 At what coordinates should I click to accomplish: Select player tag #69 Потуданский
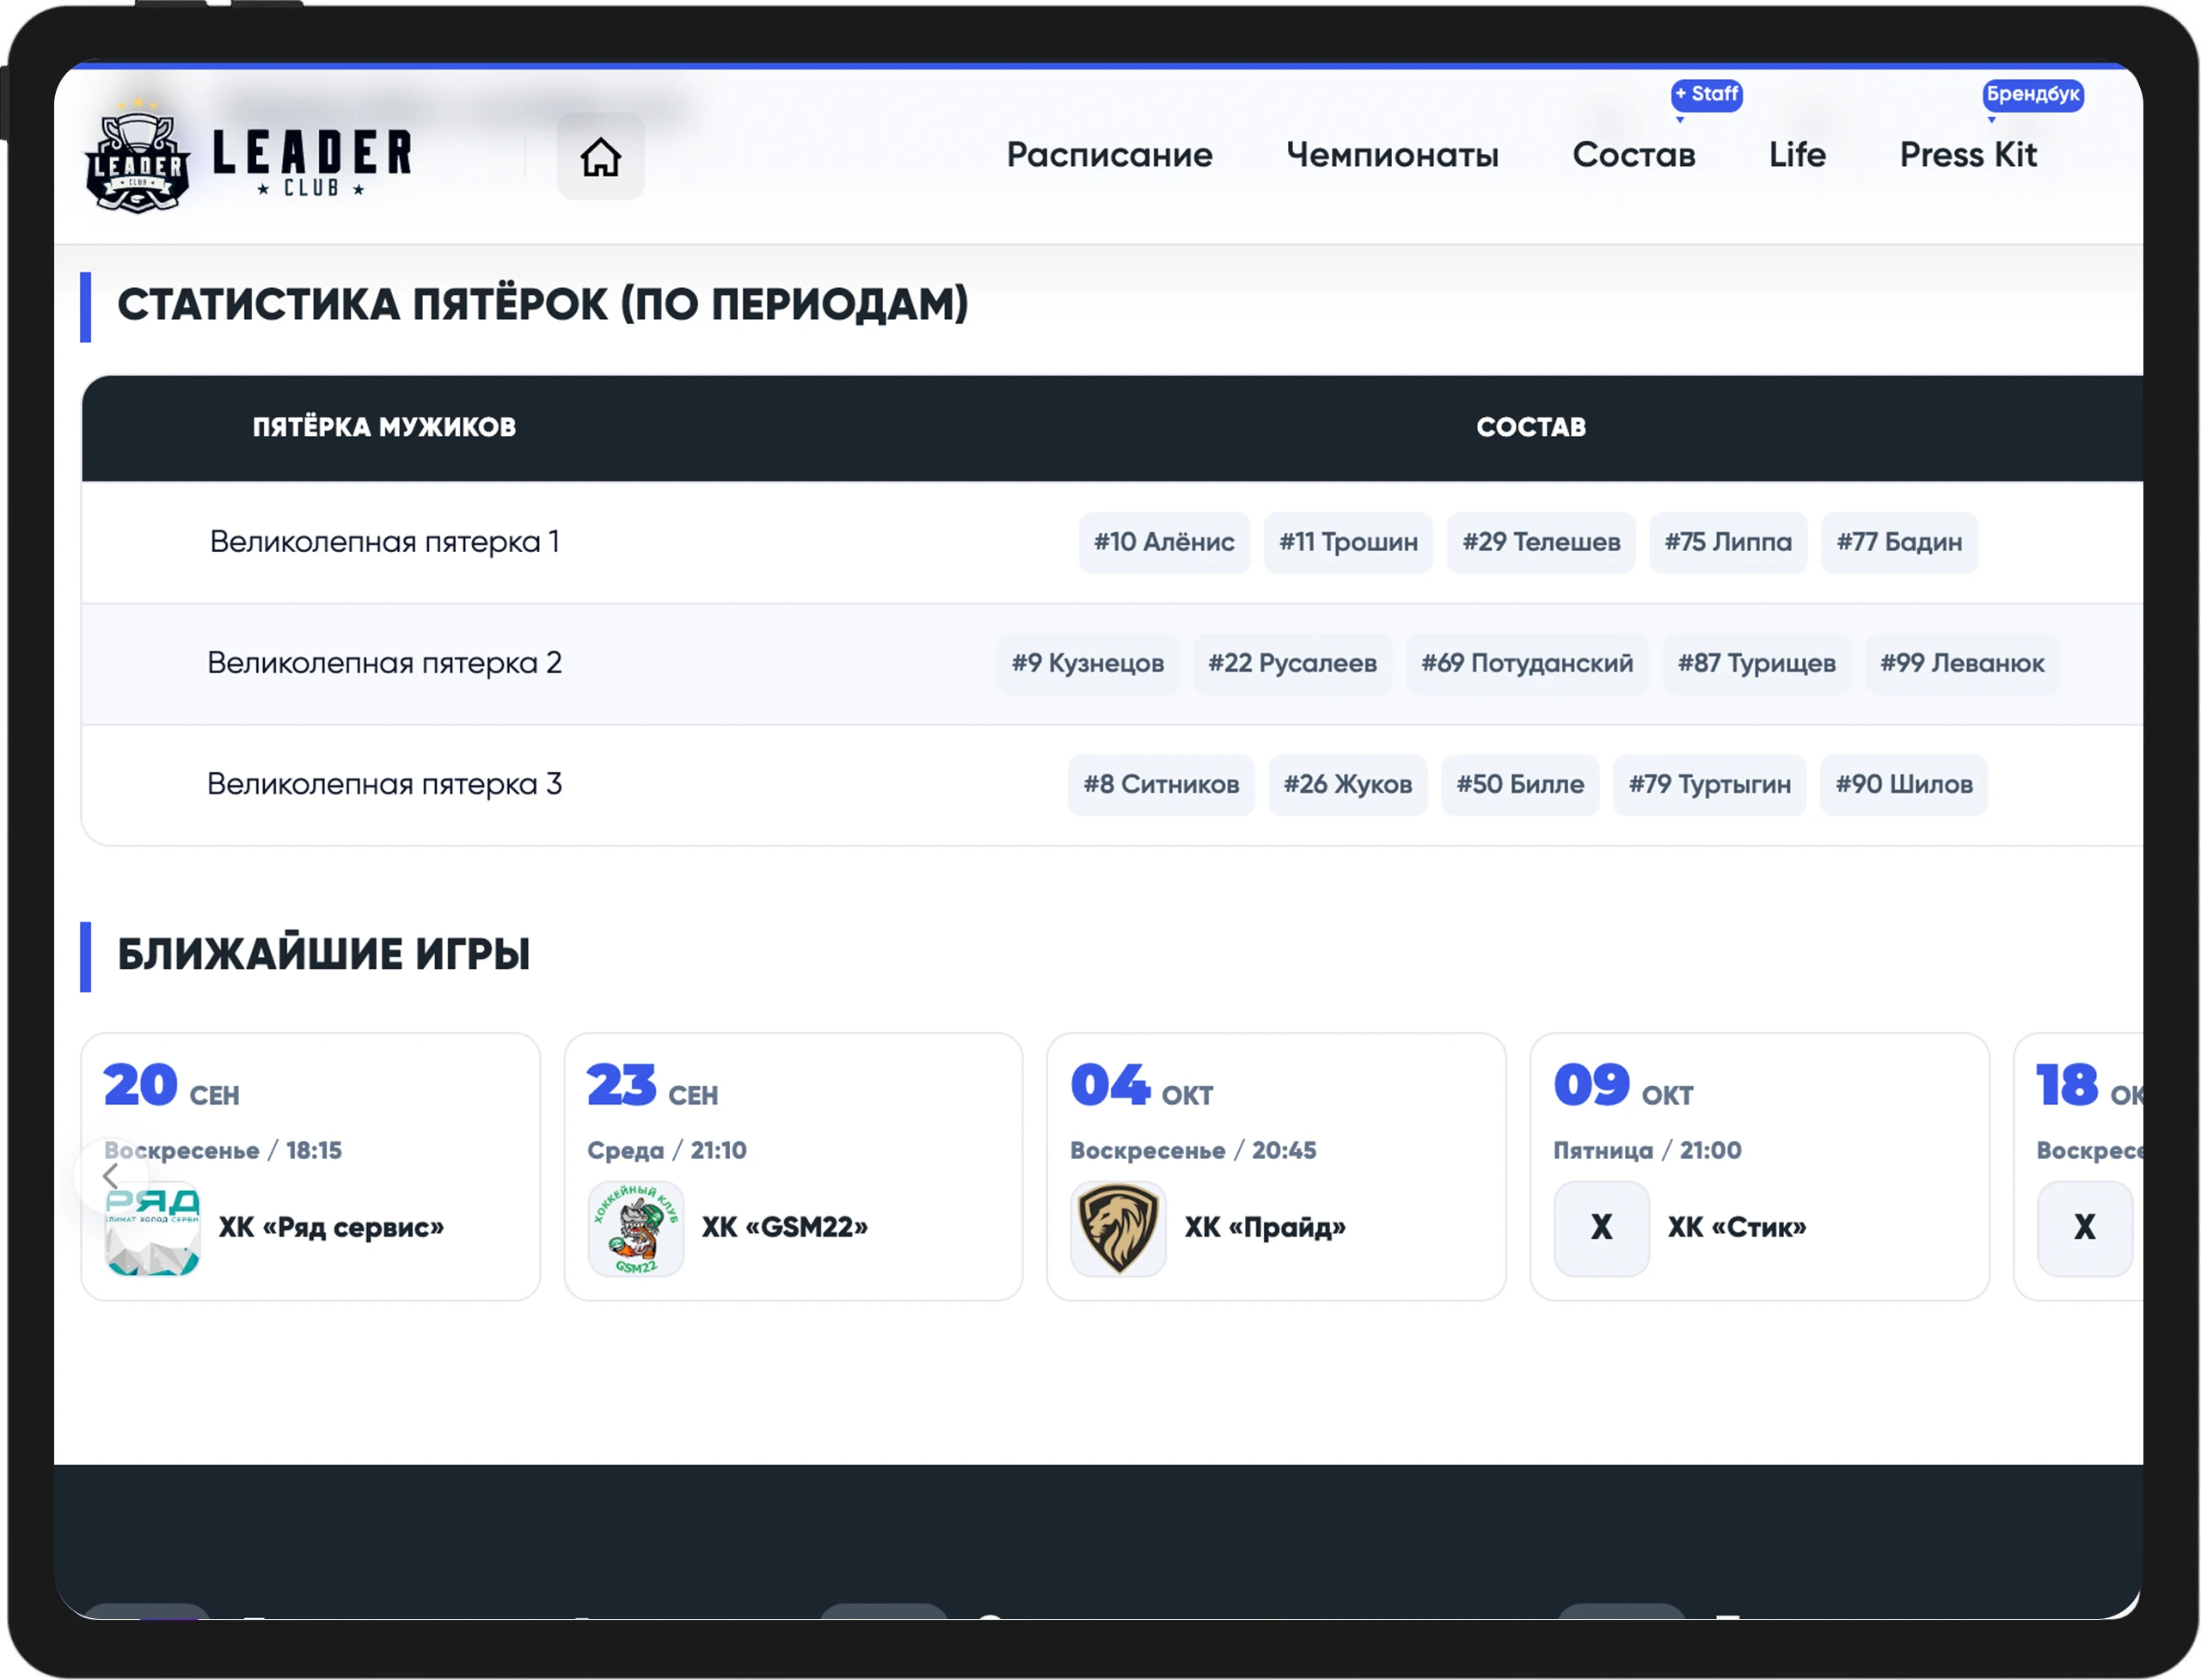(1526, 663)
